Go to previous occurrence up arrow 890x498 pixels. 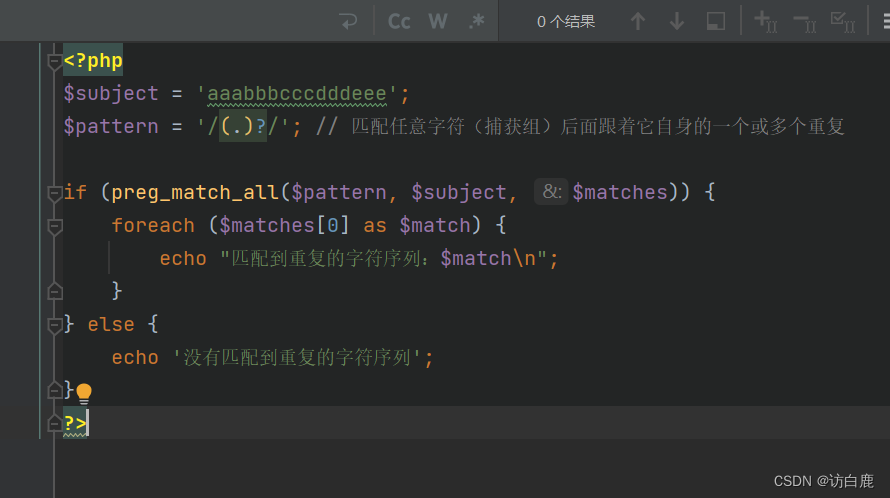point(638,22)
